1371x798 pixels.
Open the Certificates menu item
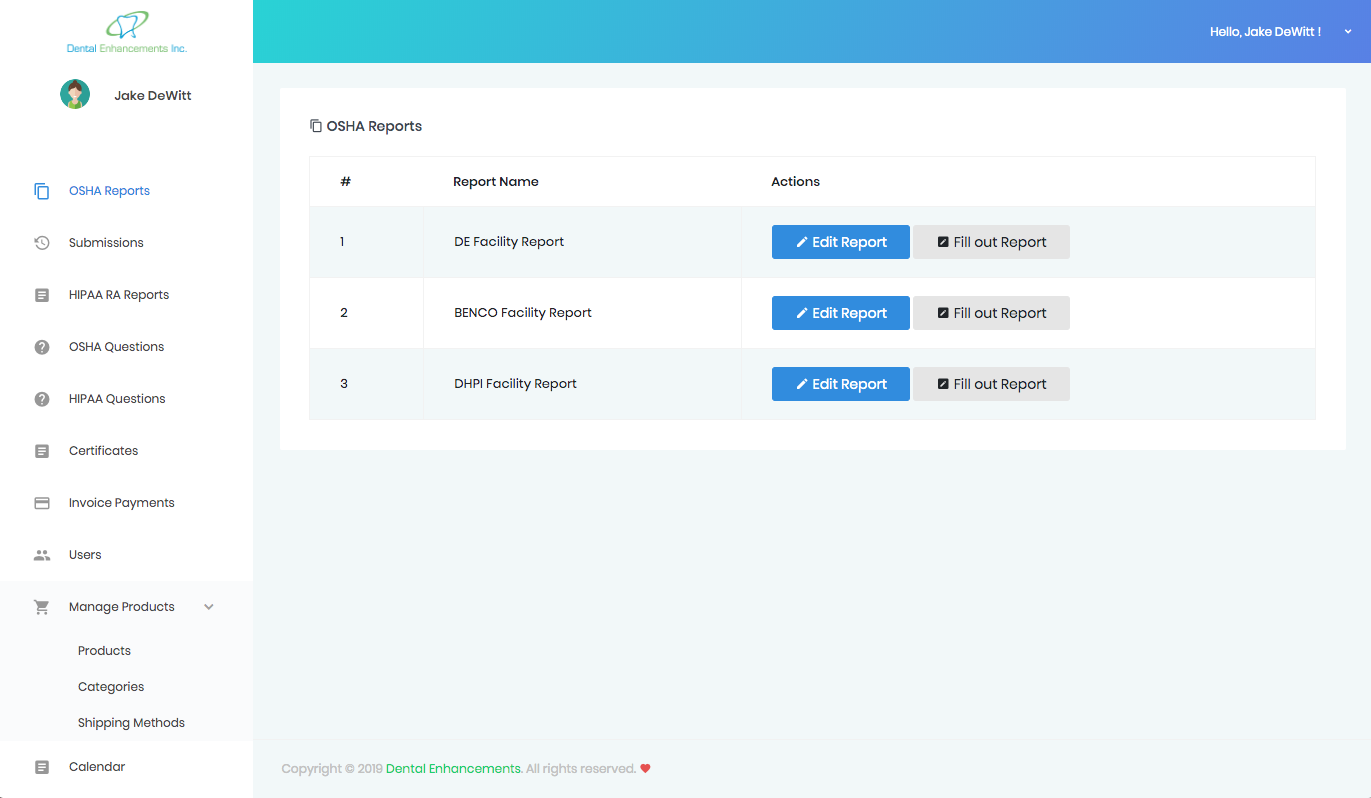tap(103, 451)
